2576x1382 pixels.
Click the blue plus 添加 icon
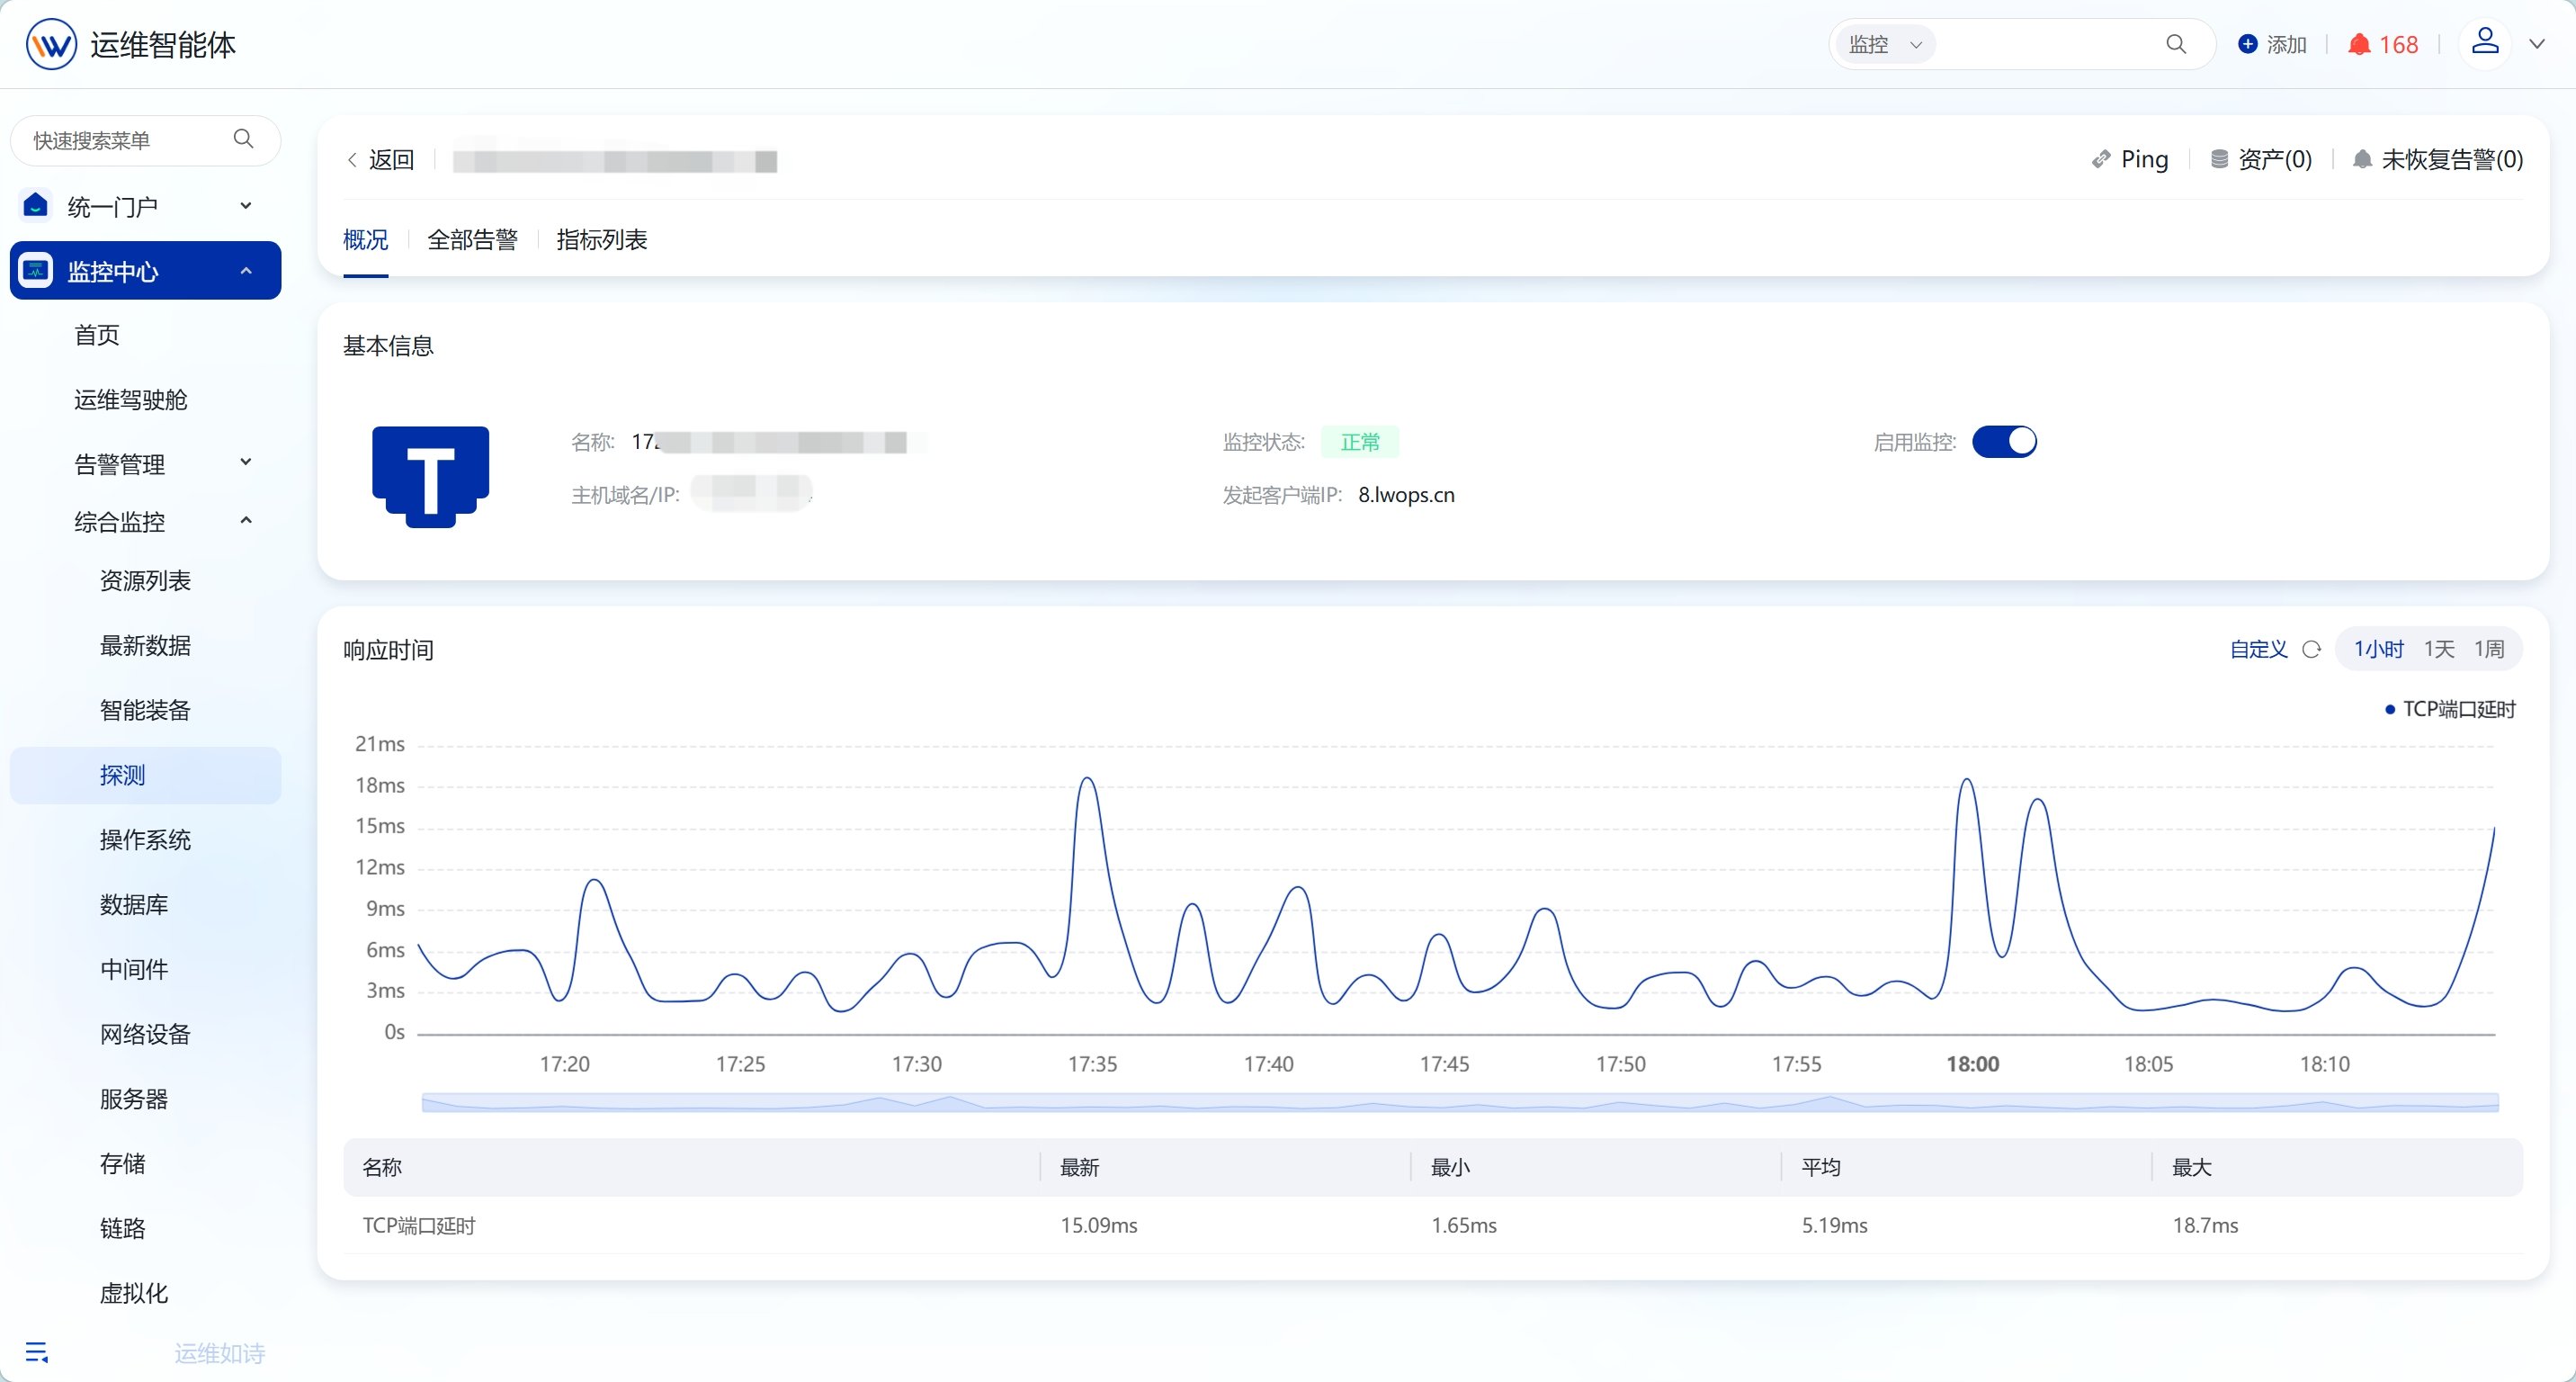click(x=2247, y=44)
